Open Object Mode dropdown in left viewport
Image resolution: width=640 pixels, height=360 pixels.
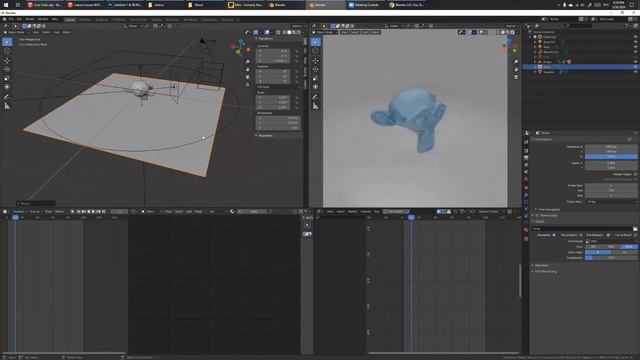(x=17, y=32)
